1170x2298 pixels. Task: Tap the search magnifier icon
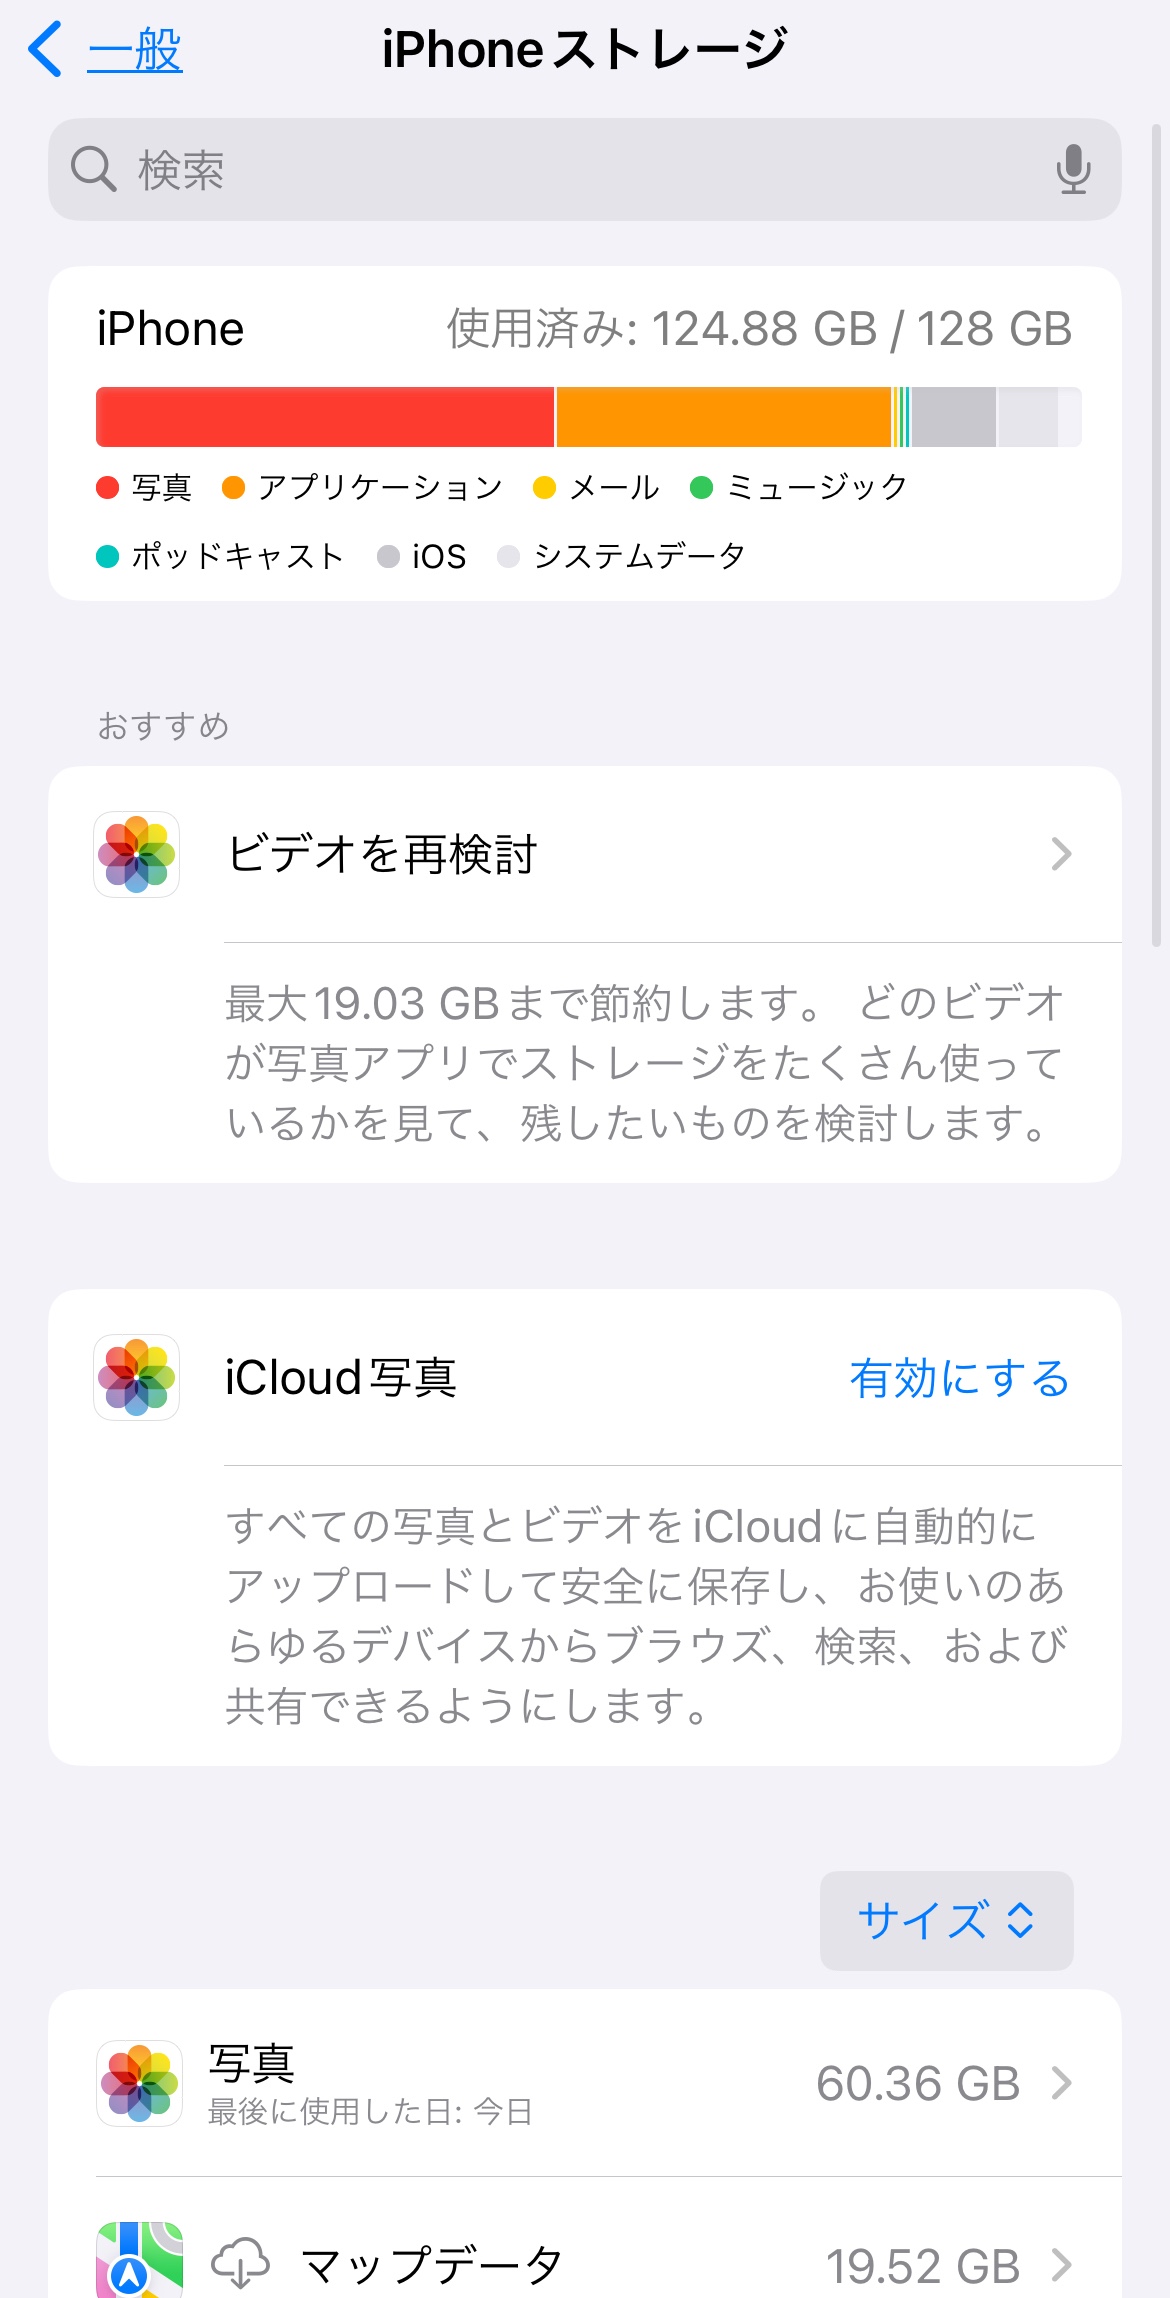[93, 169]
